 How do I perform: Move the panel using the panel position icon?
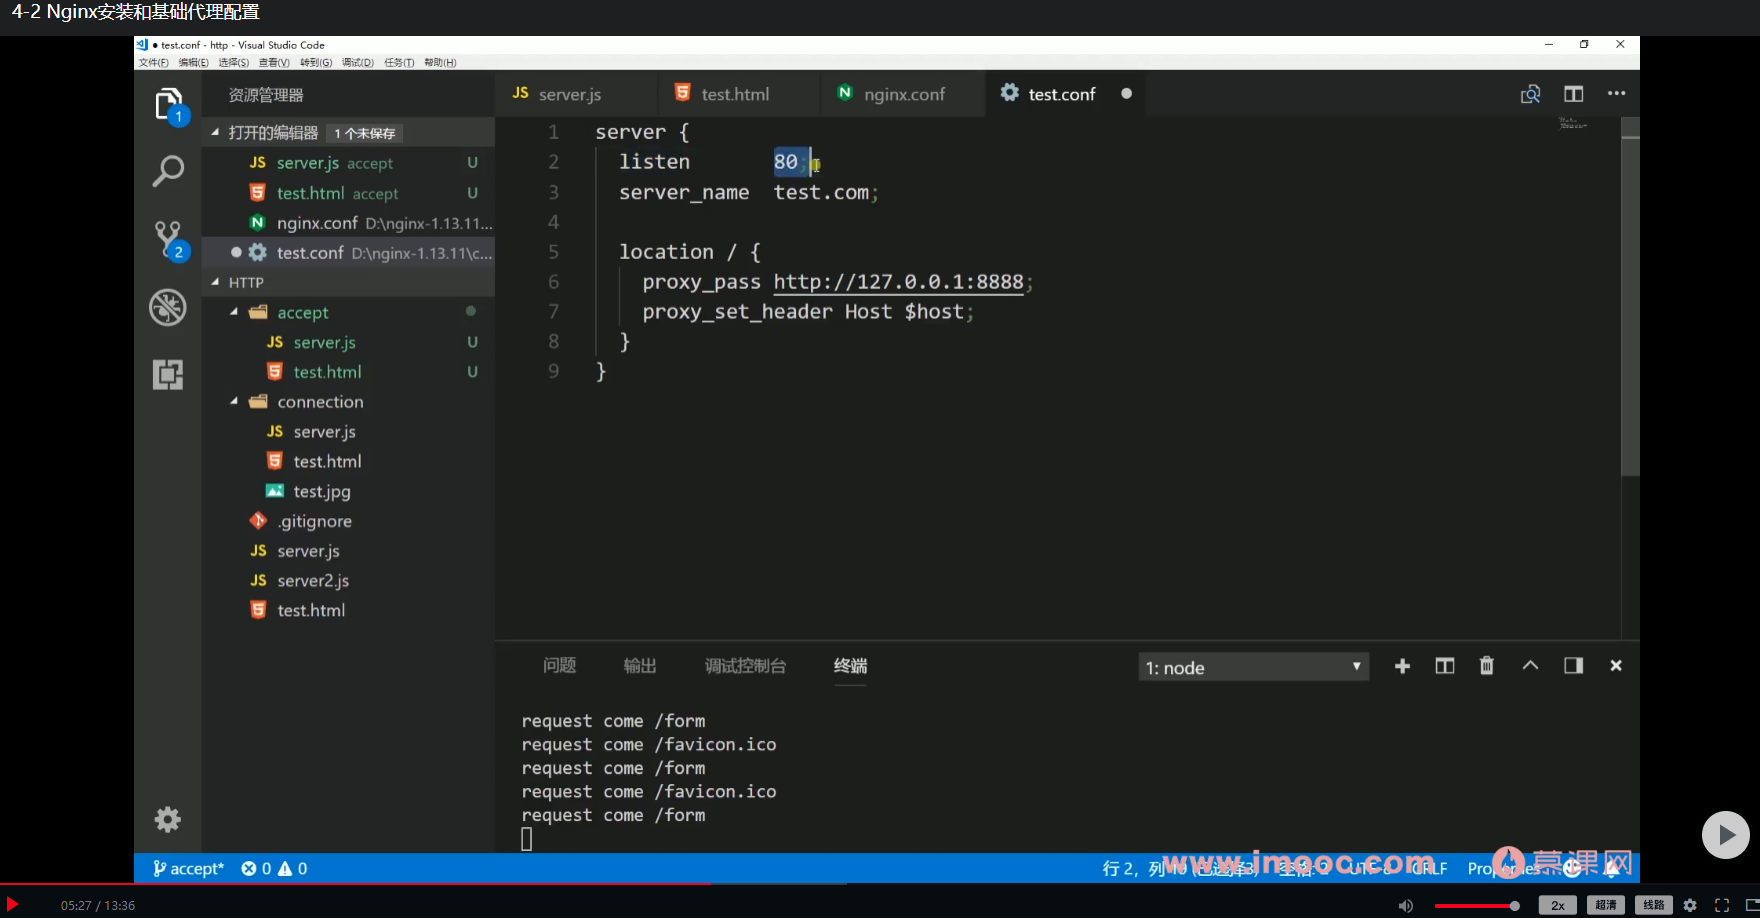pos(1573,666)
